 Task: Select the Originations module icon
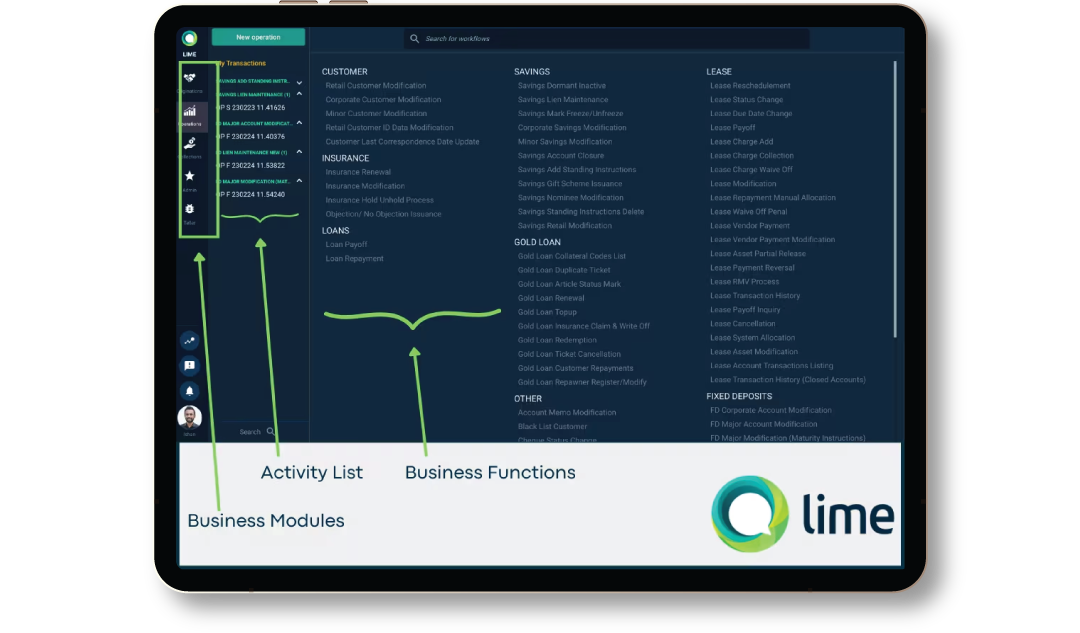click(189, 79)
